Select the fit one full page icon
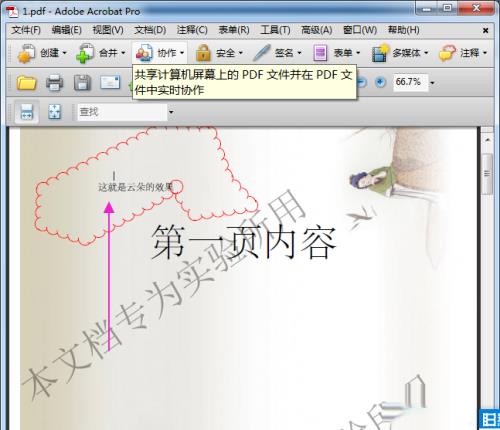This screenshot has width=500, height=430. pos(54,112)
